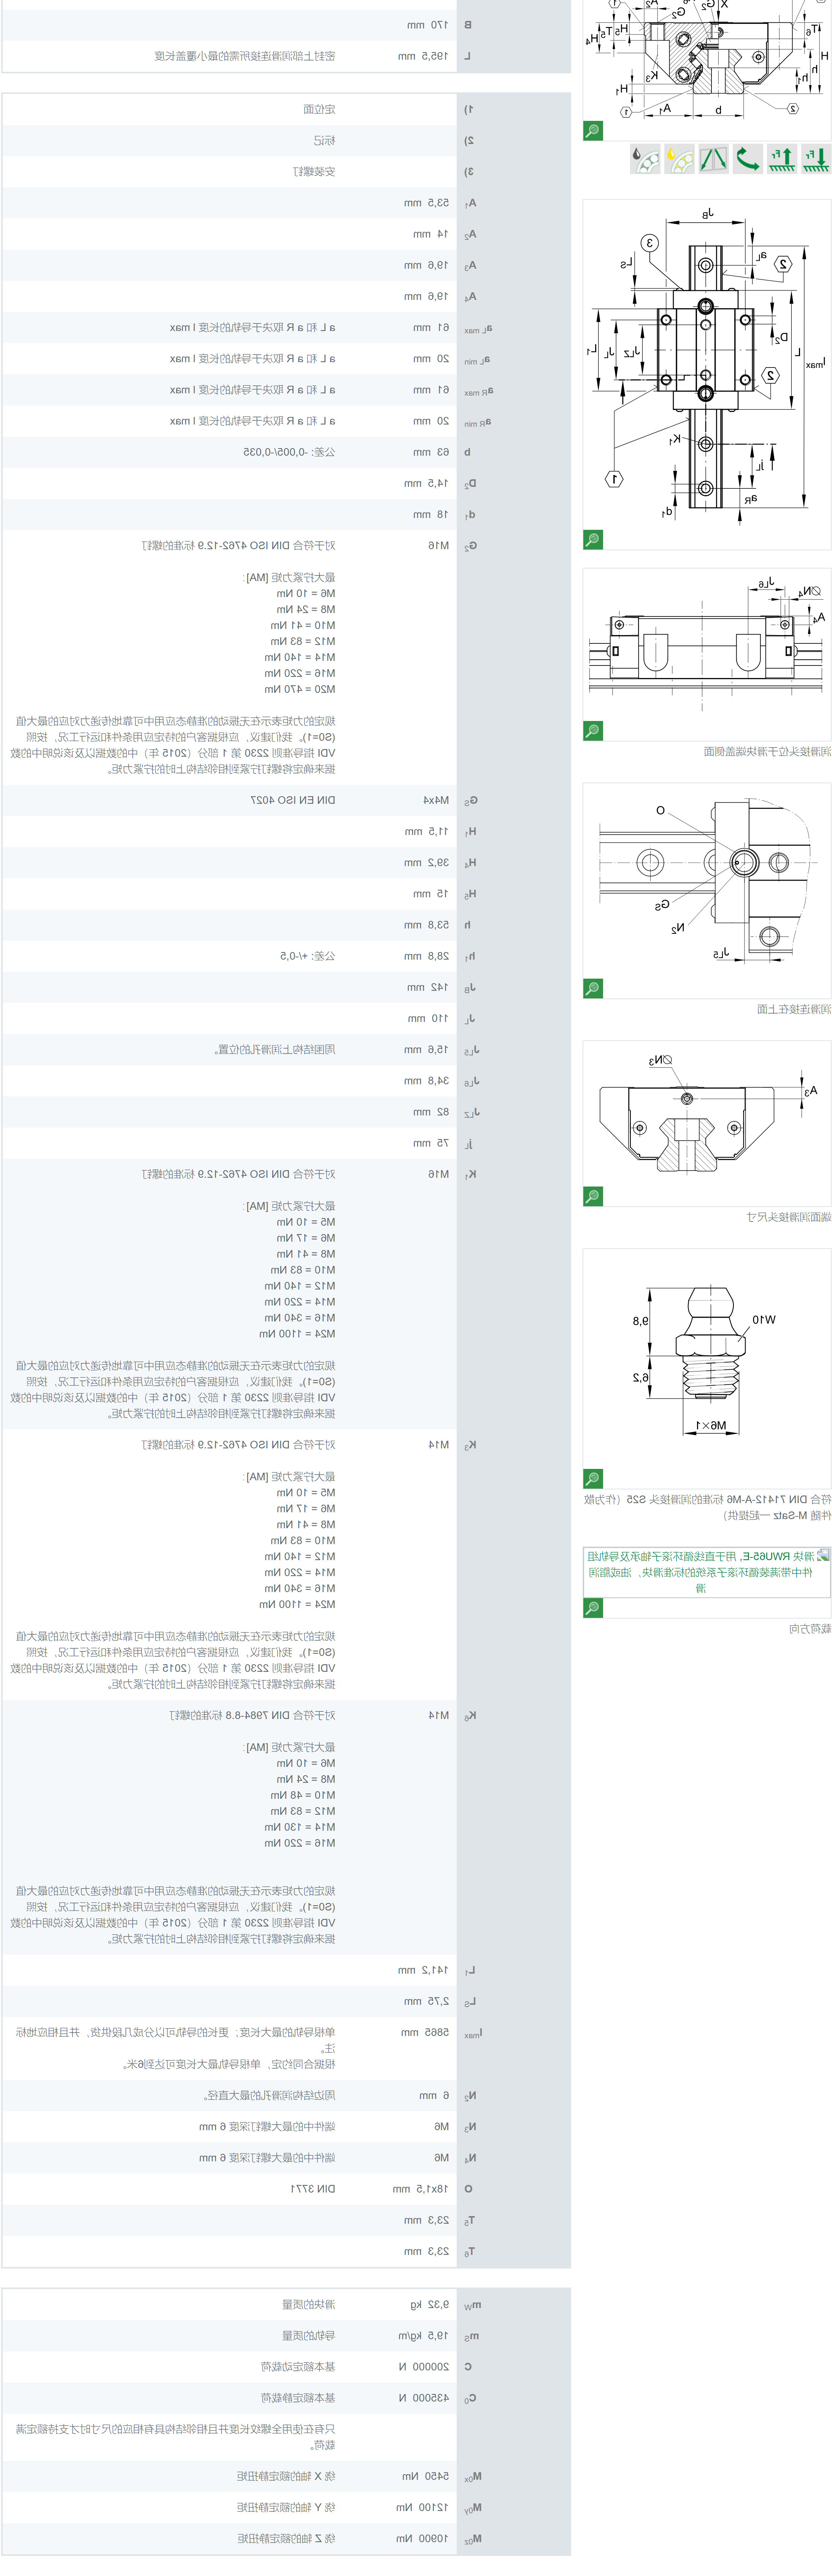Click the O-ring value 18x1,5 mm
The width and height of the screenshot is (832, 2576).
click(420, 2189)
